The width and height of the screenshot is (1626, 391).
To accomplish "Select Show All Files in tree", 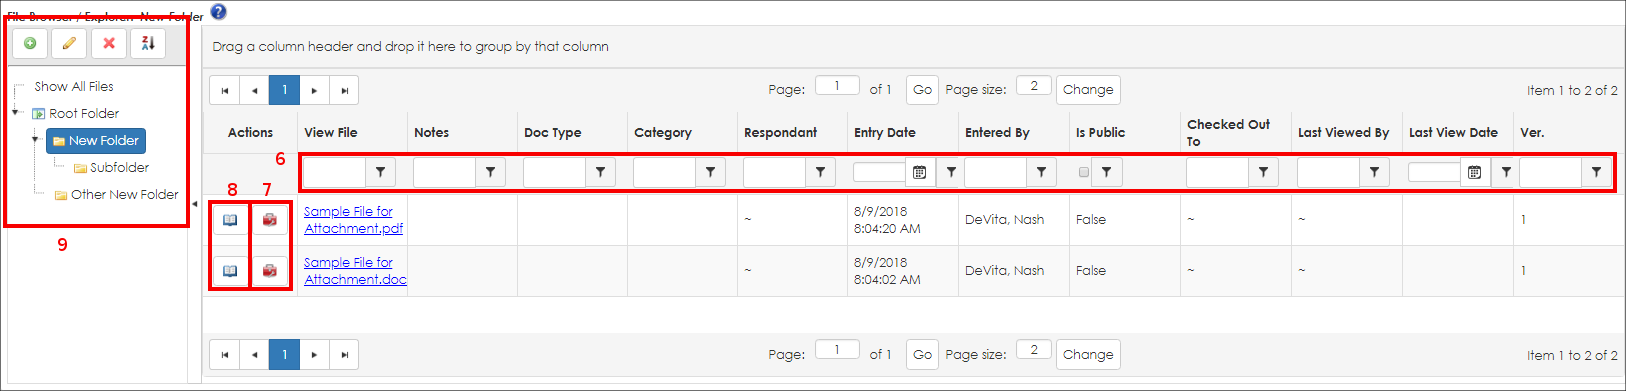I will click(x=74, y=86).
